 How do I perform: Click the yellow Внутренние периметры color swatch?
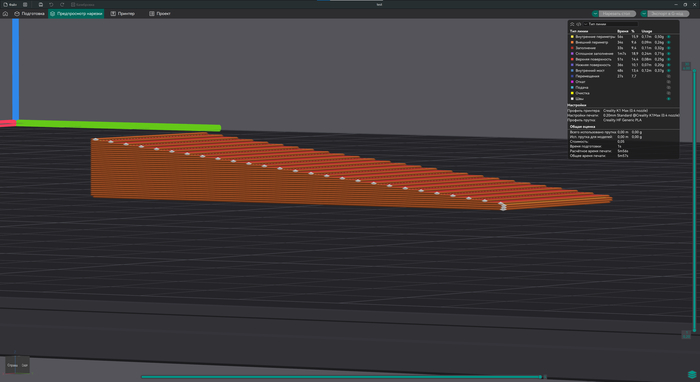[572, 37]
